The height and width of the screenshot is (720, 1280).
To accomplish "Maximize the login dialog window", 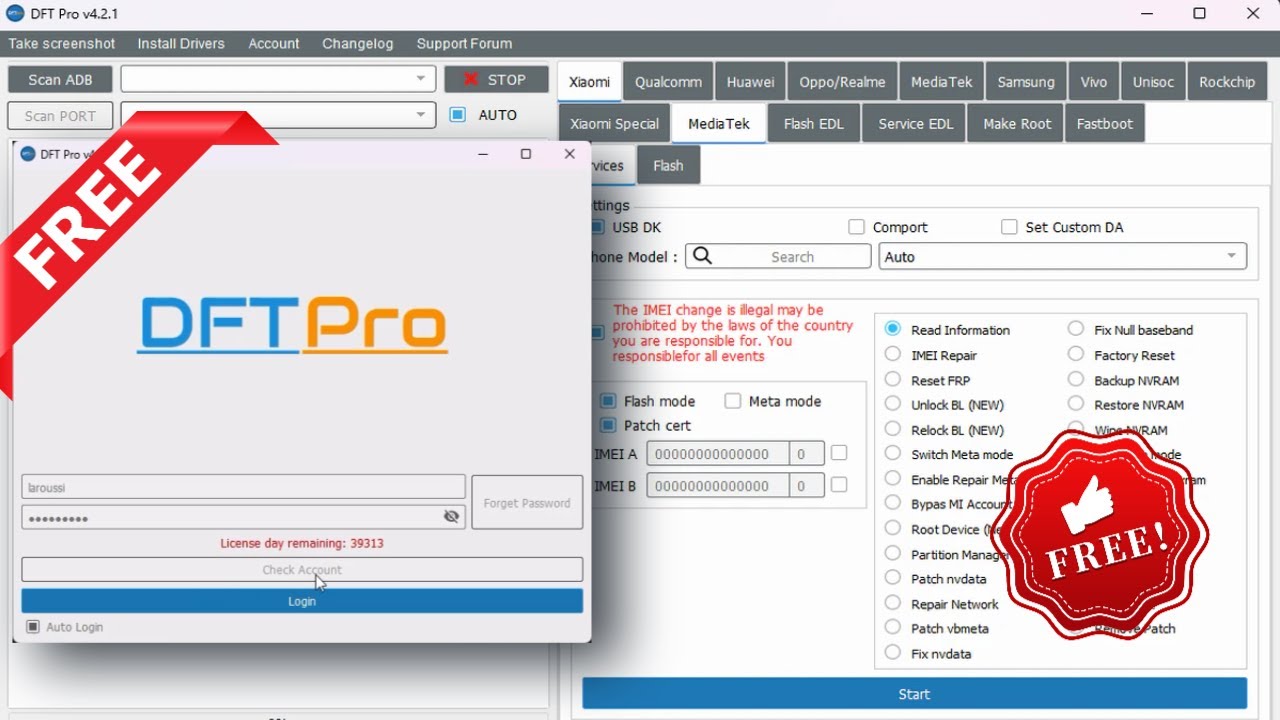I will (526, 154).
